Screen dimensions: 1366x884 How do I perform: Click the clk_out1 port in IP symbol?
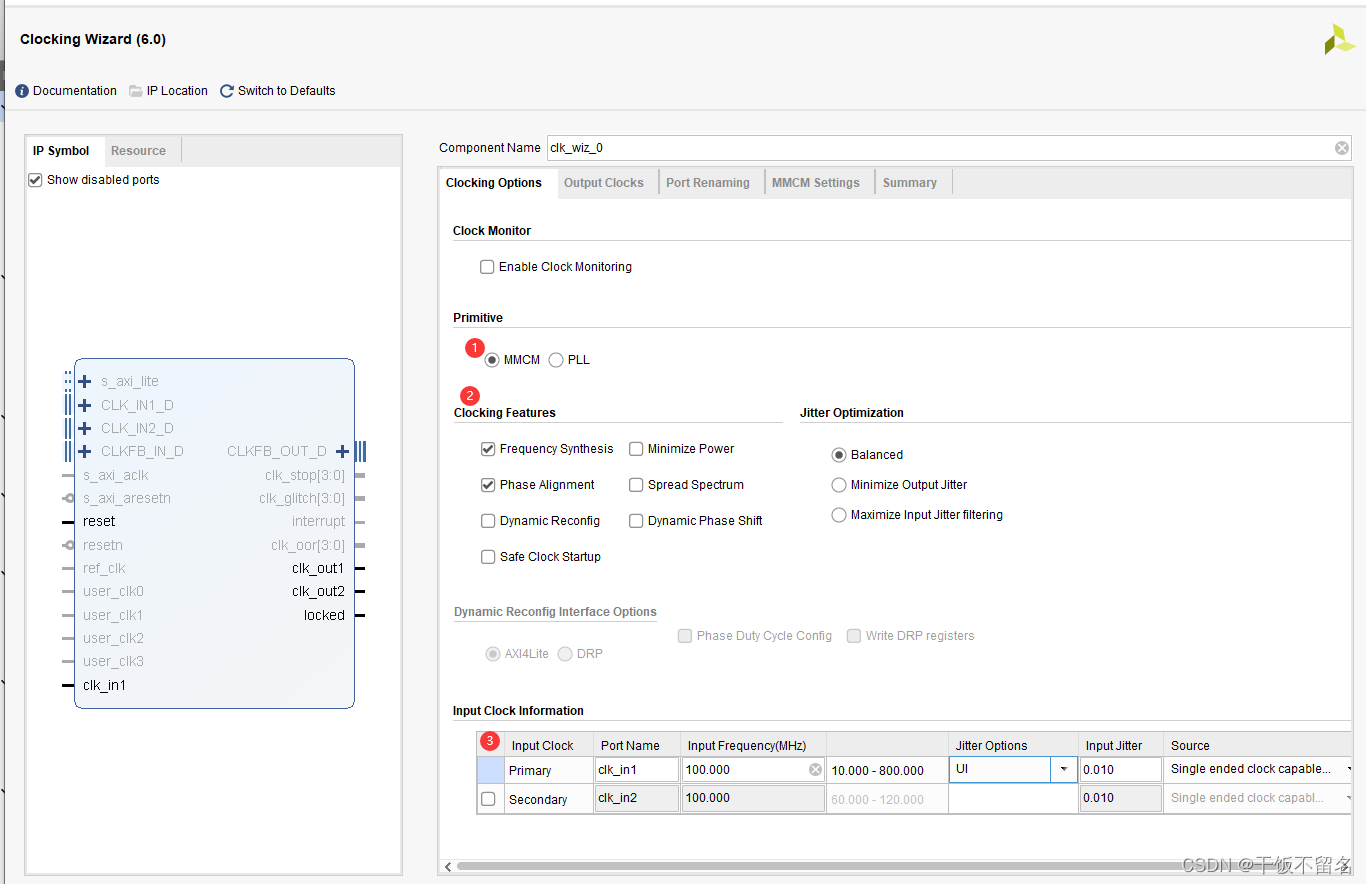coord(318,568)
